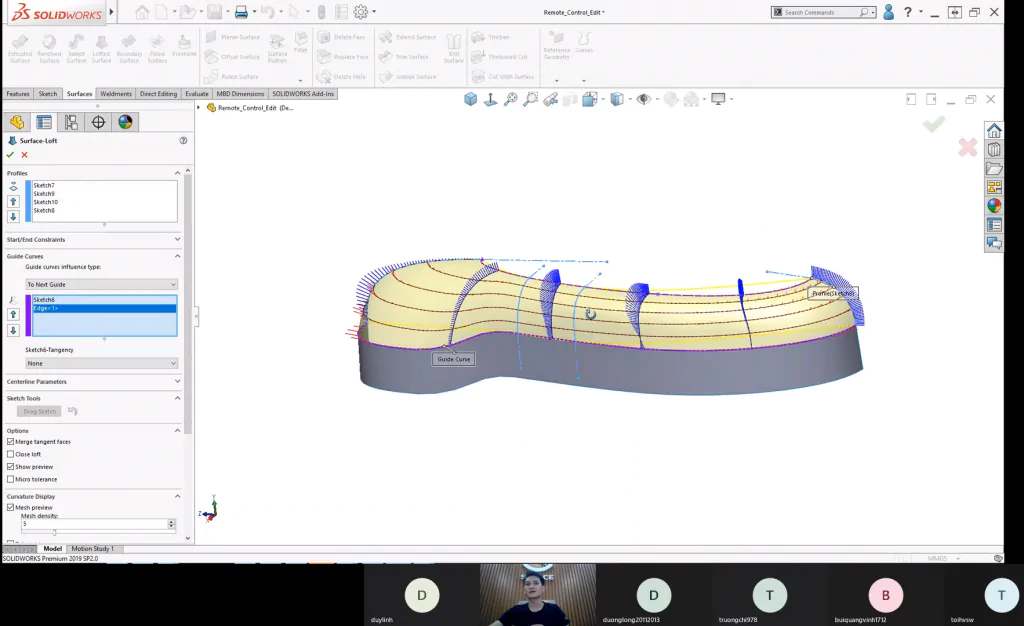The width and height of the screenshot is (1024, 626).
Task: Toggle the Show preview checkbox
Action: [x=10, y=467]
